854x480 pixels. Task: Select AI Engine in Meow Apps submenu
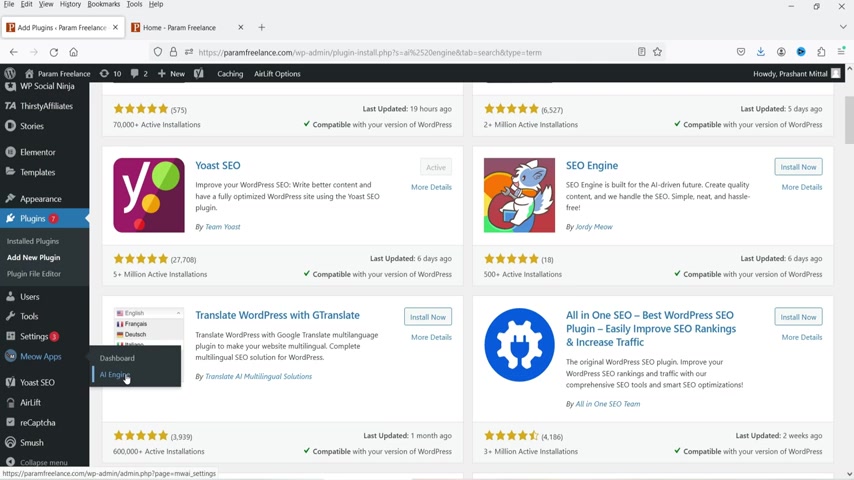(x=115, y=374)
